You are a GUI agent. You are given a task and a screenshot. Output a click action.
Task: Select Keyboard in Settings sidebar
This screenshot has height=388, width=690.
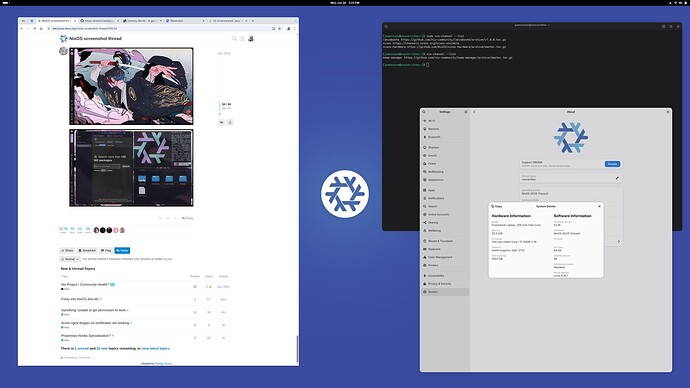[x=445, y=249]
